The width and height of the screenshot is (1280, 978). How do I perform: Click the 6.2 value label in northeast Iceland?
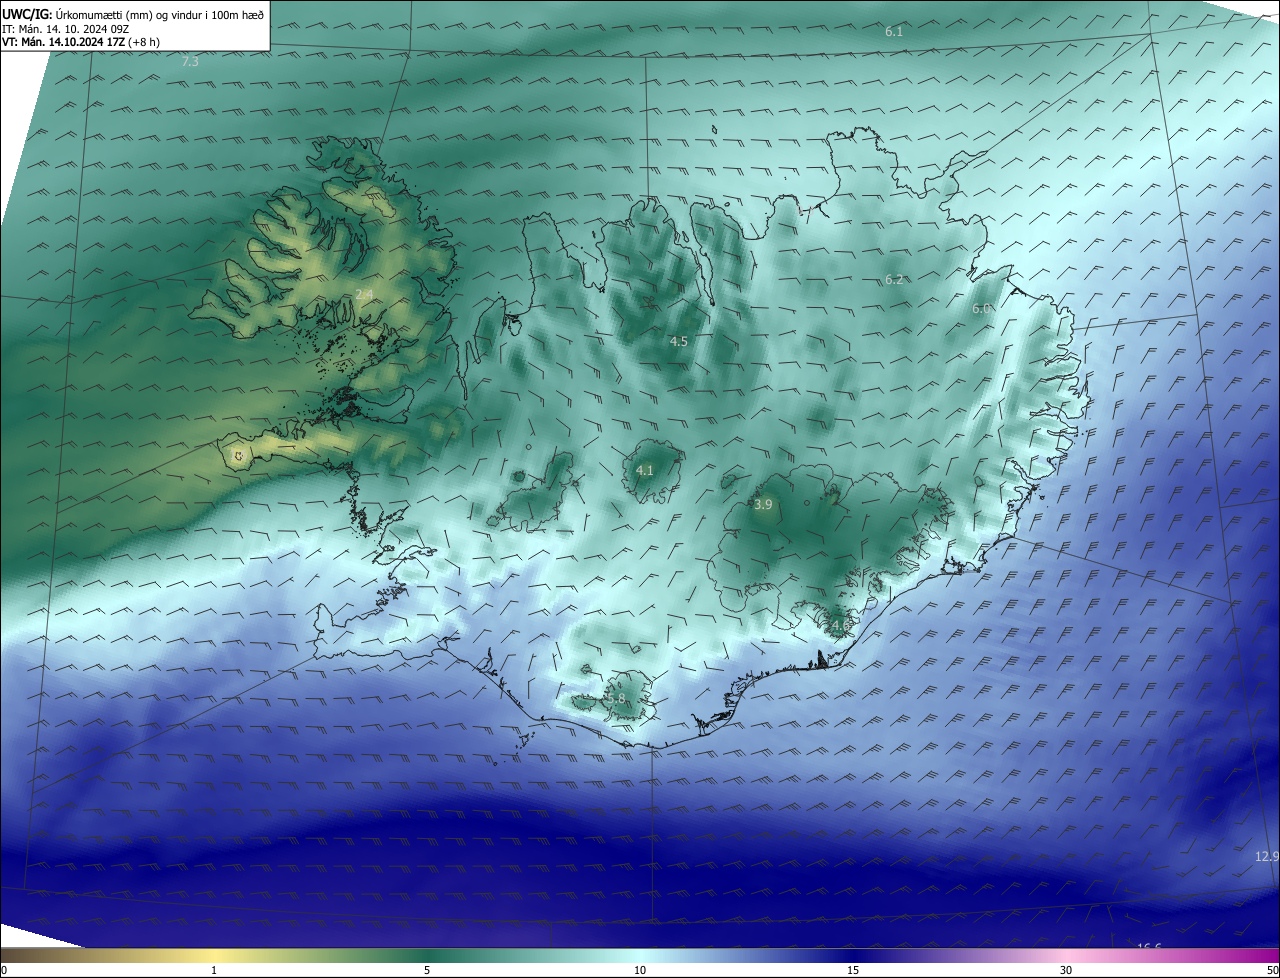point(894,280)
